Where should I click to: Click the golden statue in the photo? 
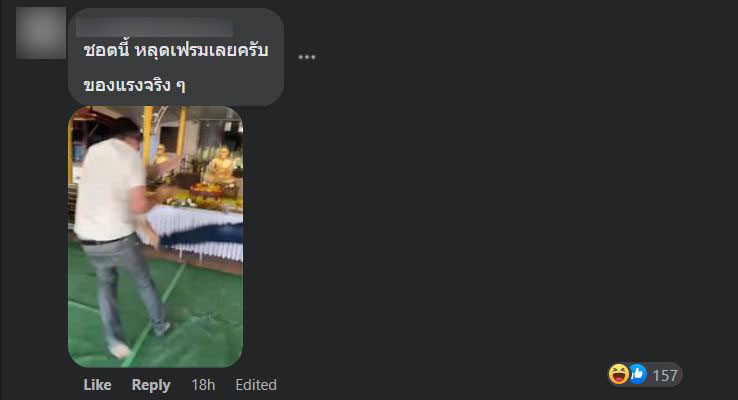220,166
